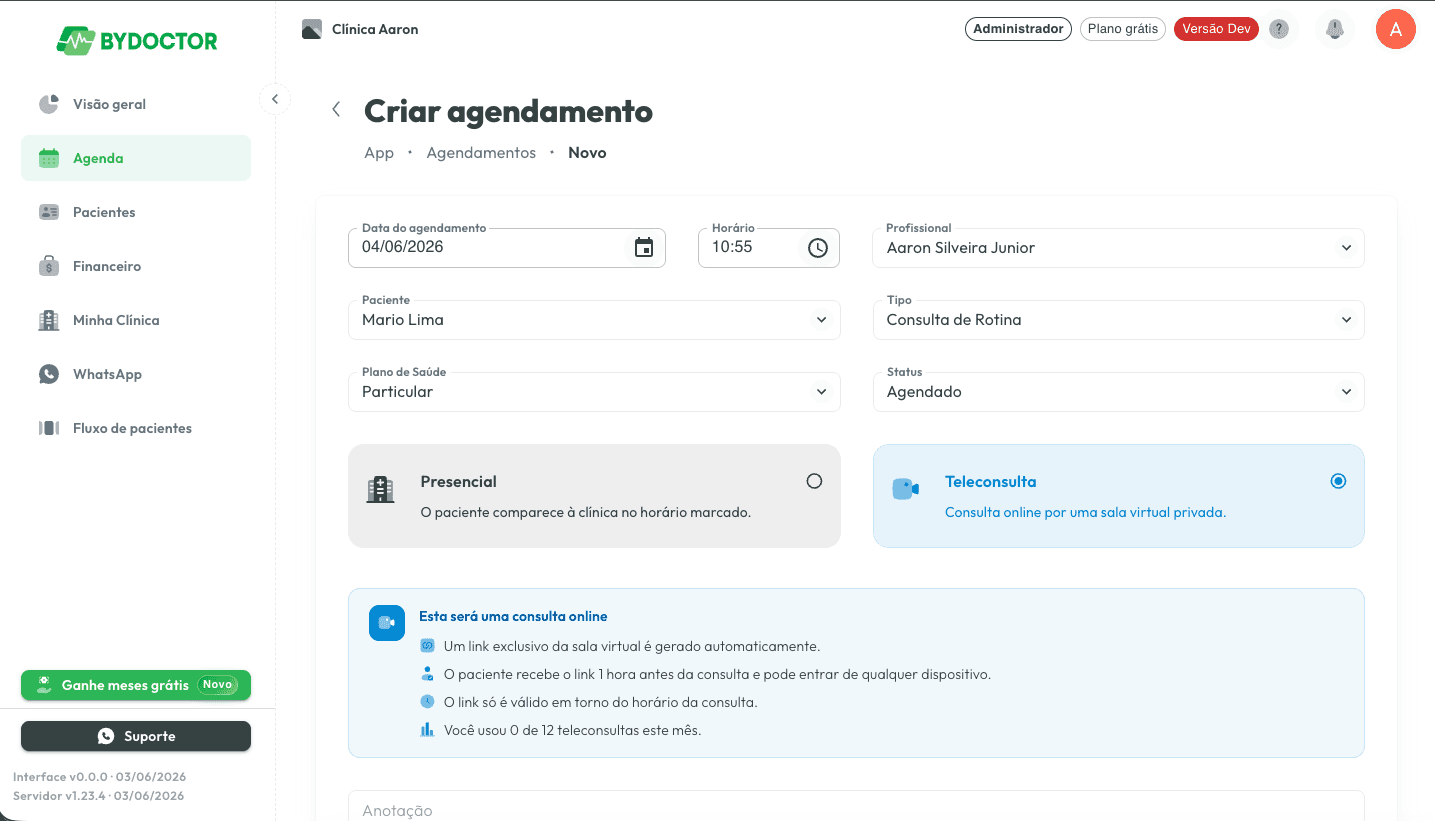Click the Plano grátis badge
1435x821 pixels.
click(1123, 29)
